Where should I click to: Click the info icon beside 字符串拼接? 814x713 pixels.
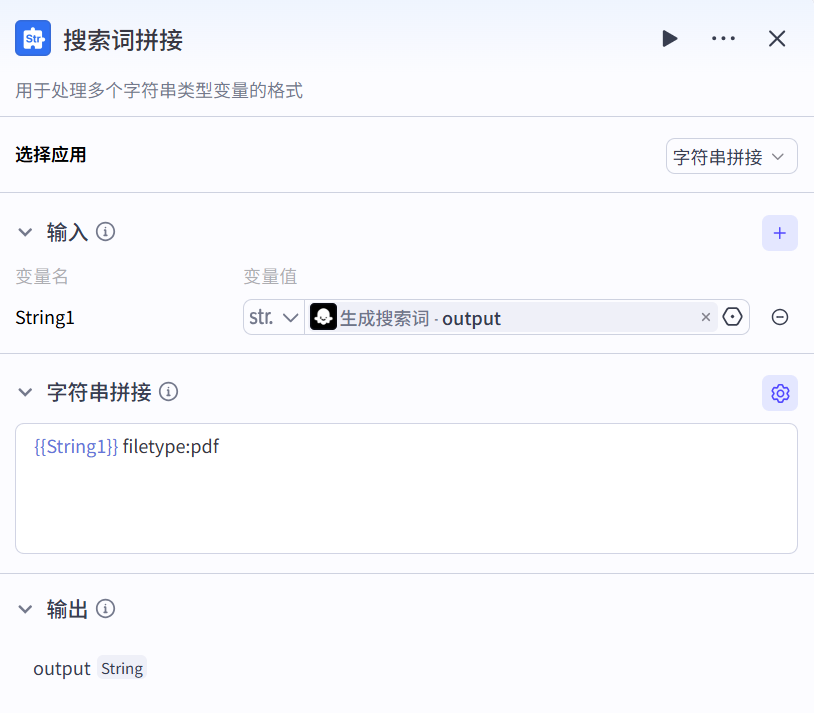point(169,392)
